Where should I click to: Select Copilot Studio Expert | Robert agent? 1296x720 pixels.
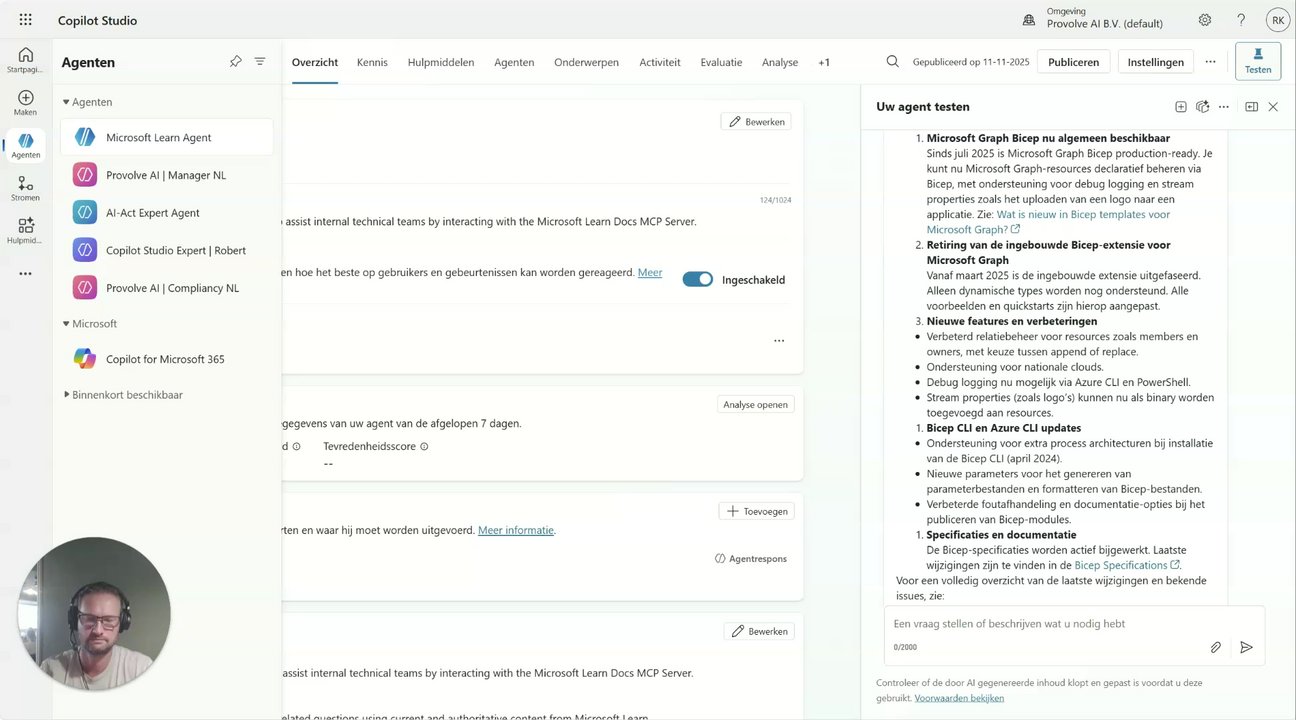point(167,250)
